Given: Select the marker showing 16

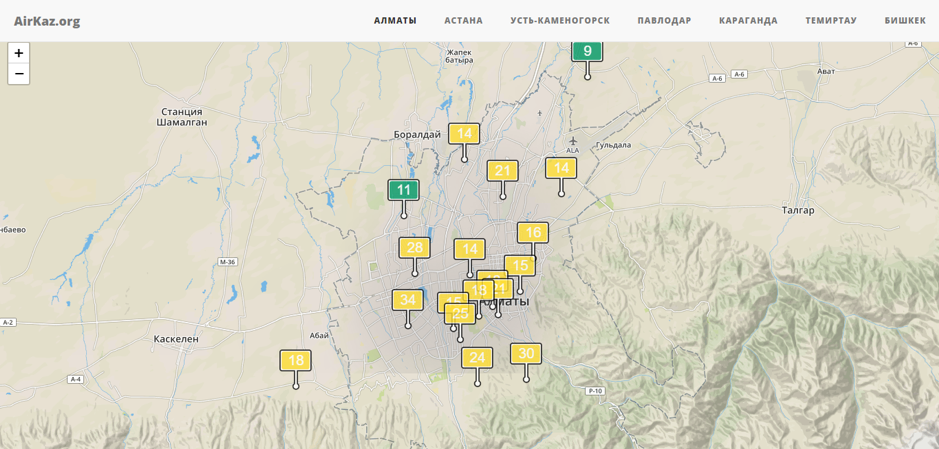Looking at the screenshot, I should 533,233.
